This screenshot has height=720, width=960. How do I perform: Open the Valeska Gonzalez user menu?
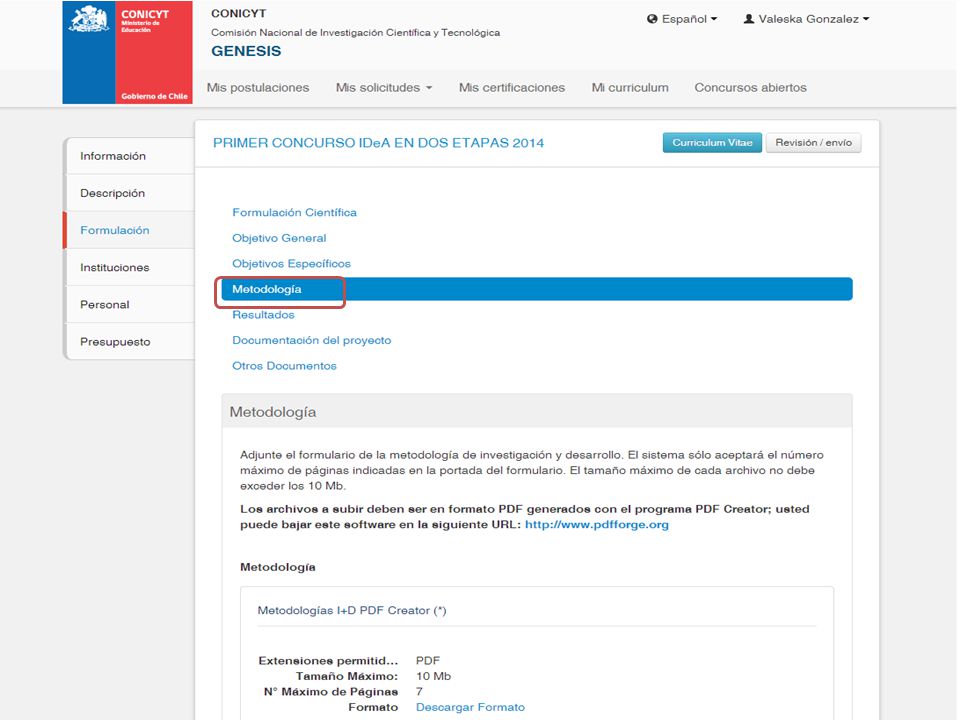(x=806, y=19)
